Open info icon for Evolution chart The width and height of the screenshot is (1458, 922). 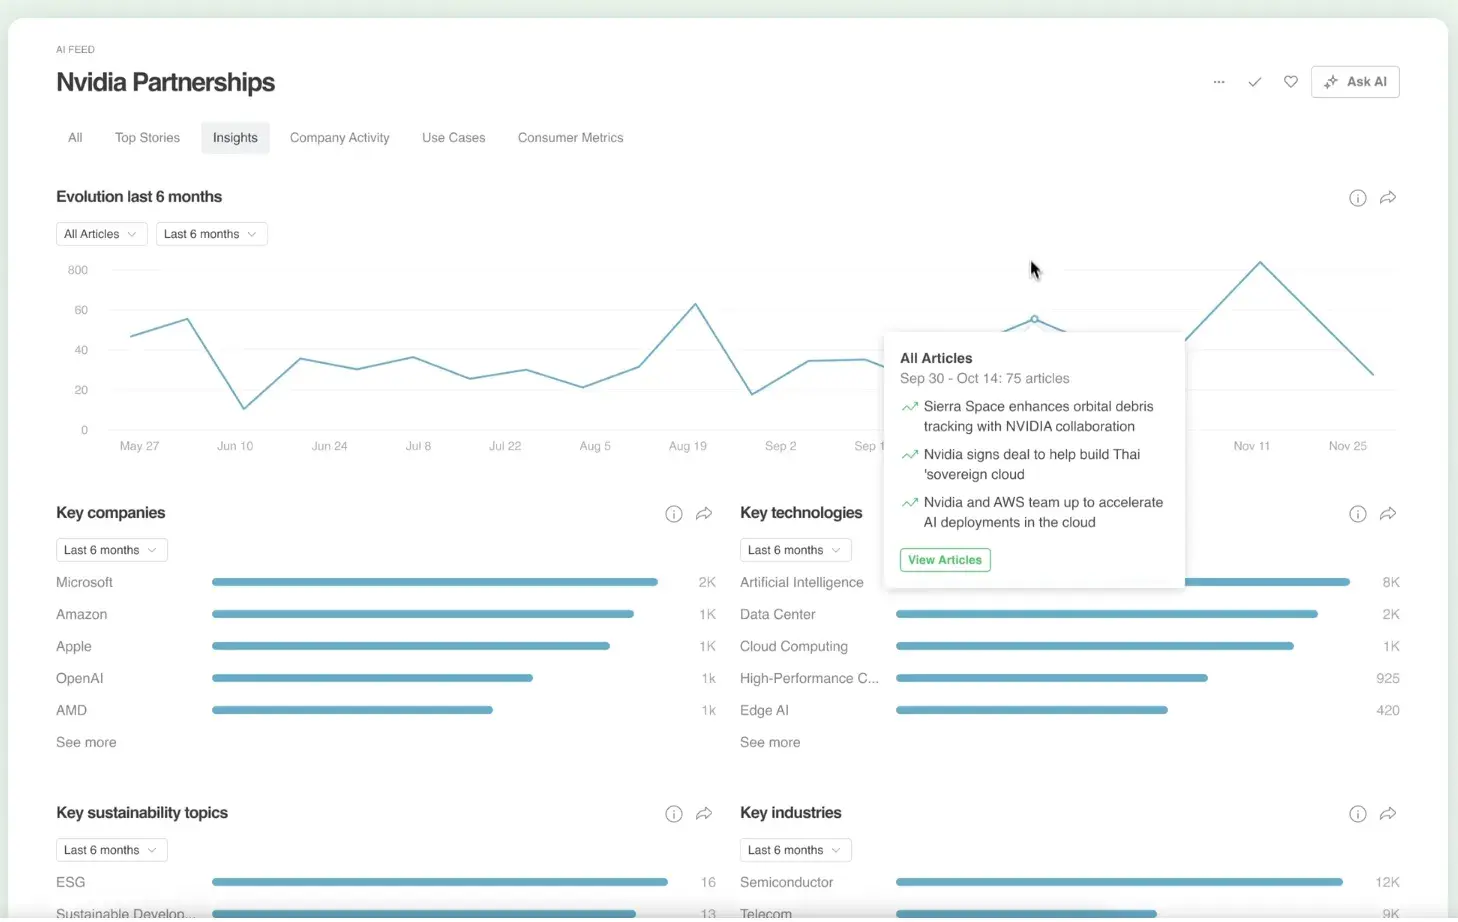1357,198
